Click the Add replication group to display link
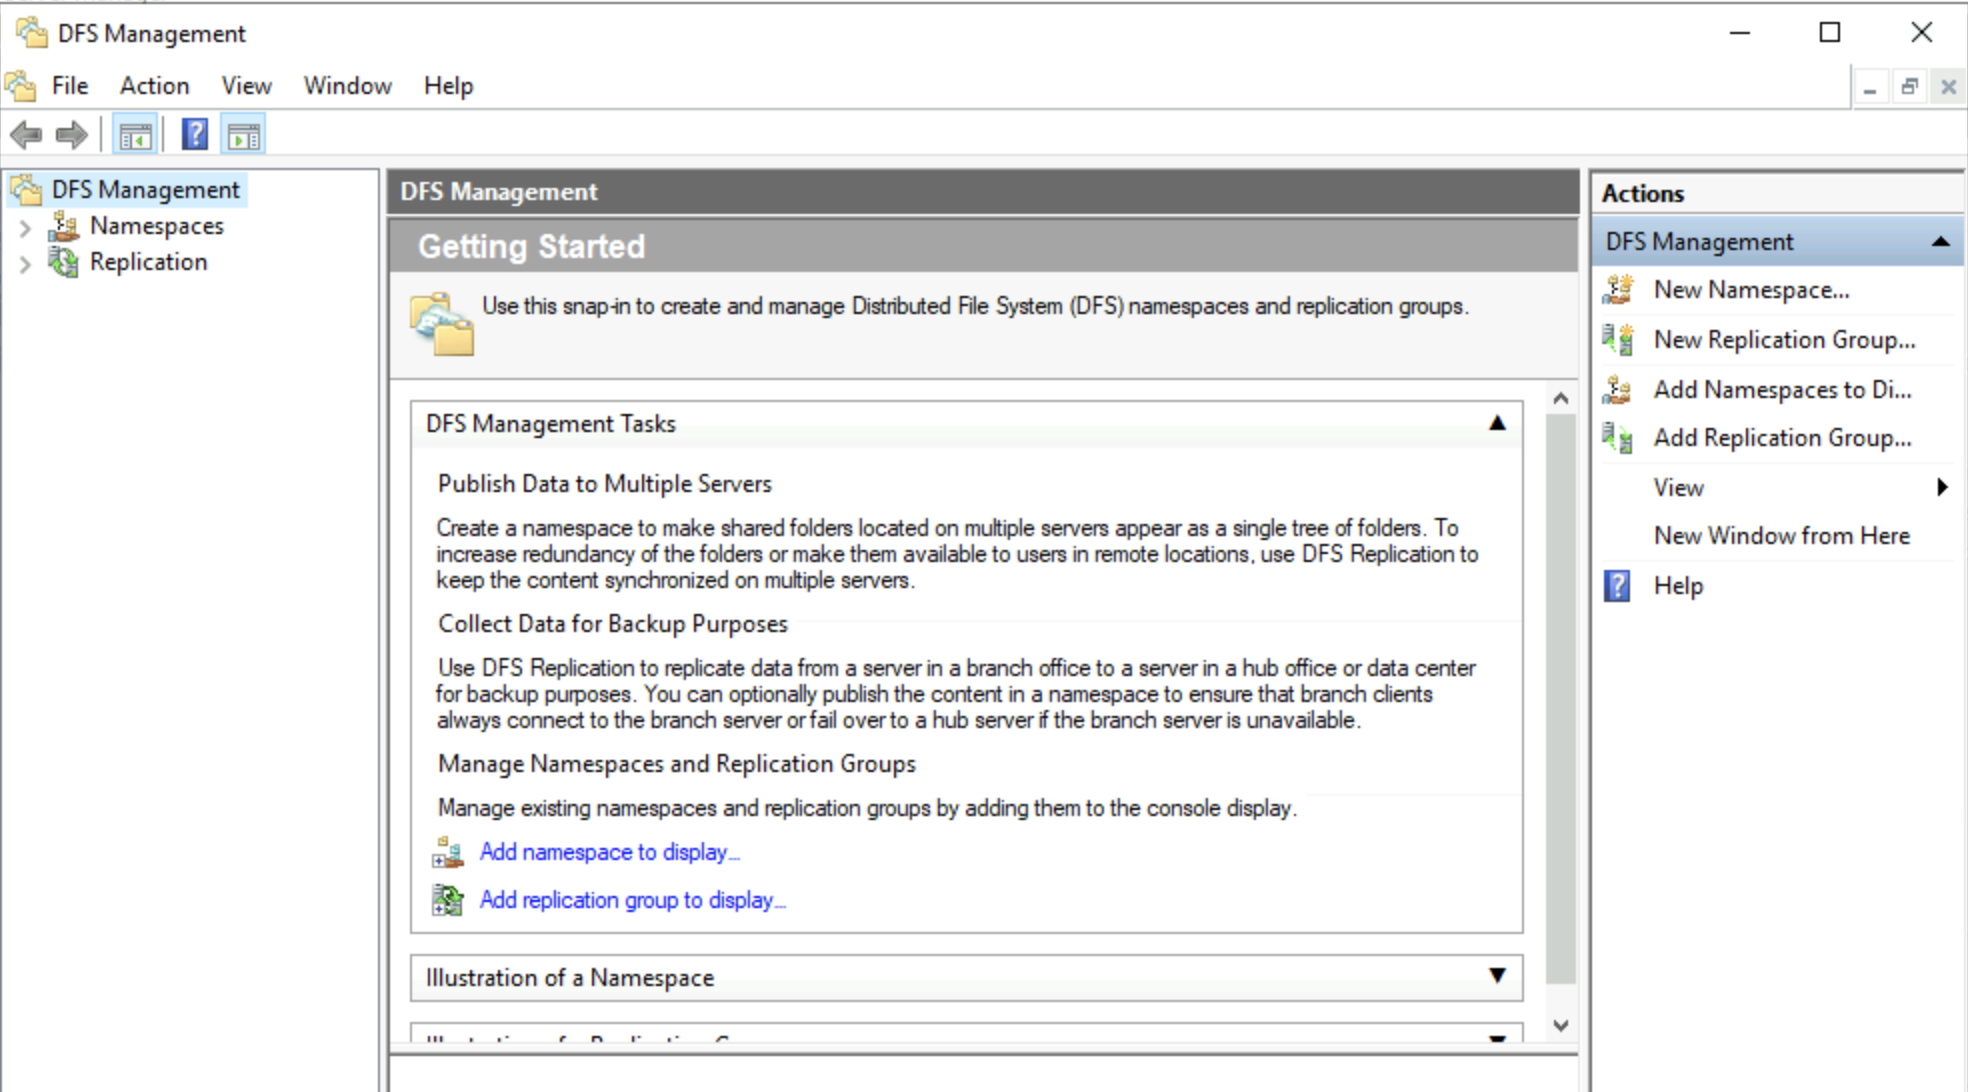 [634, 900]
